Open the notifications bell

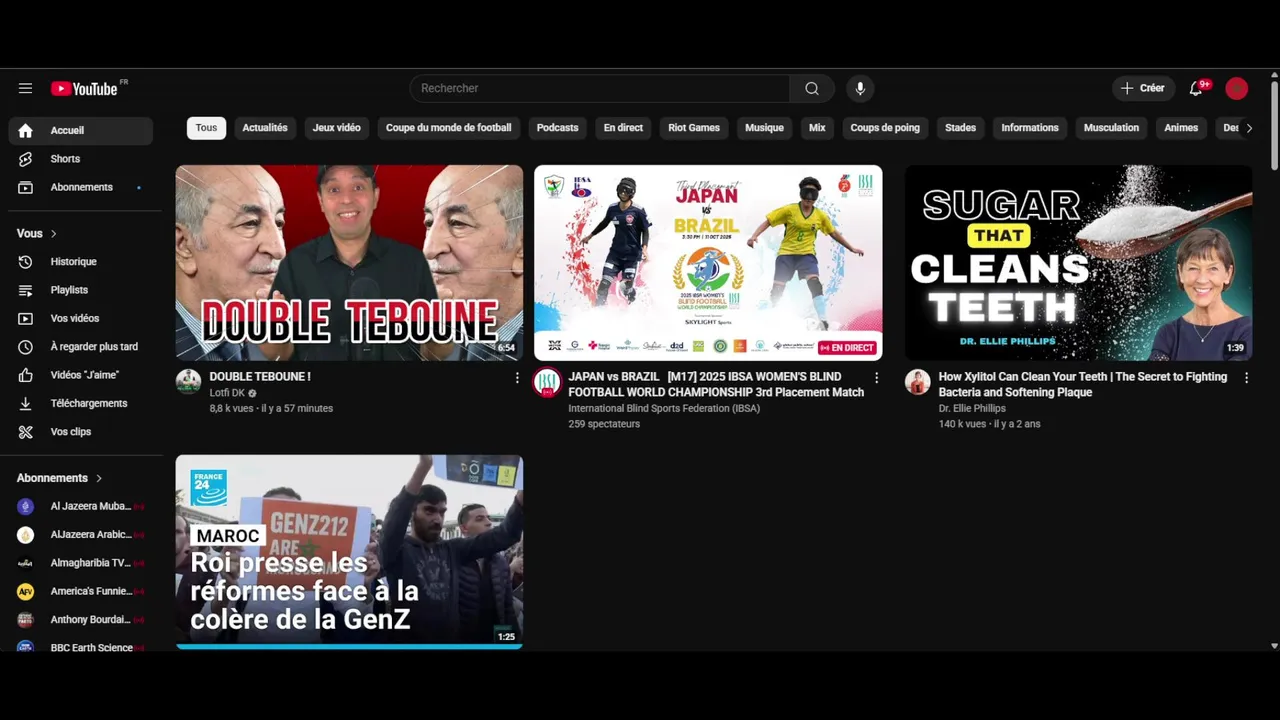[x=1196, y=88]
